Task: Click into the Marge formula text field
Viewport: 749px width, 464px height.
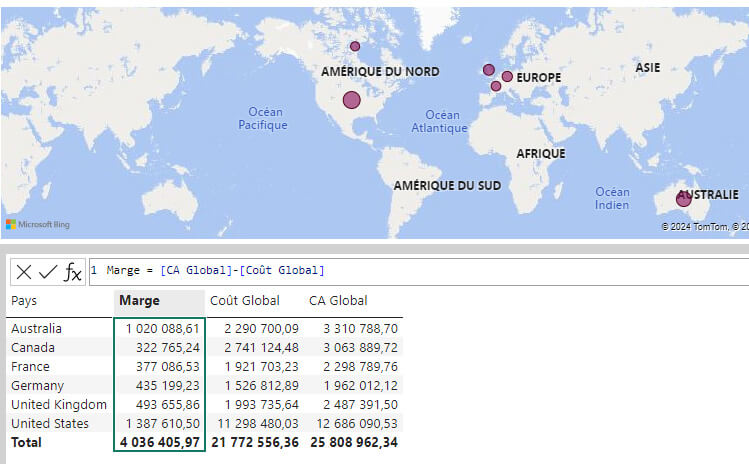Action: (400, 271)
